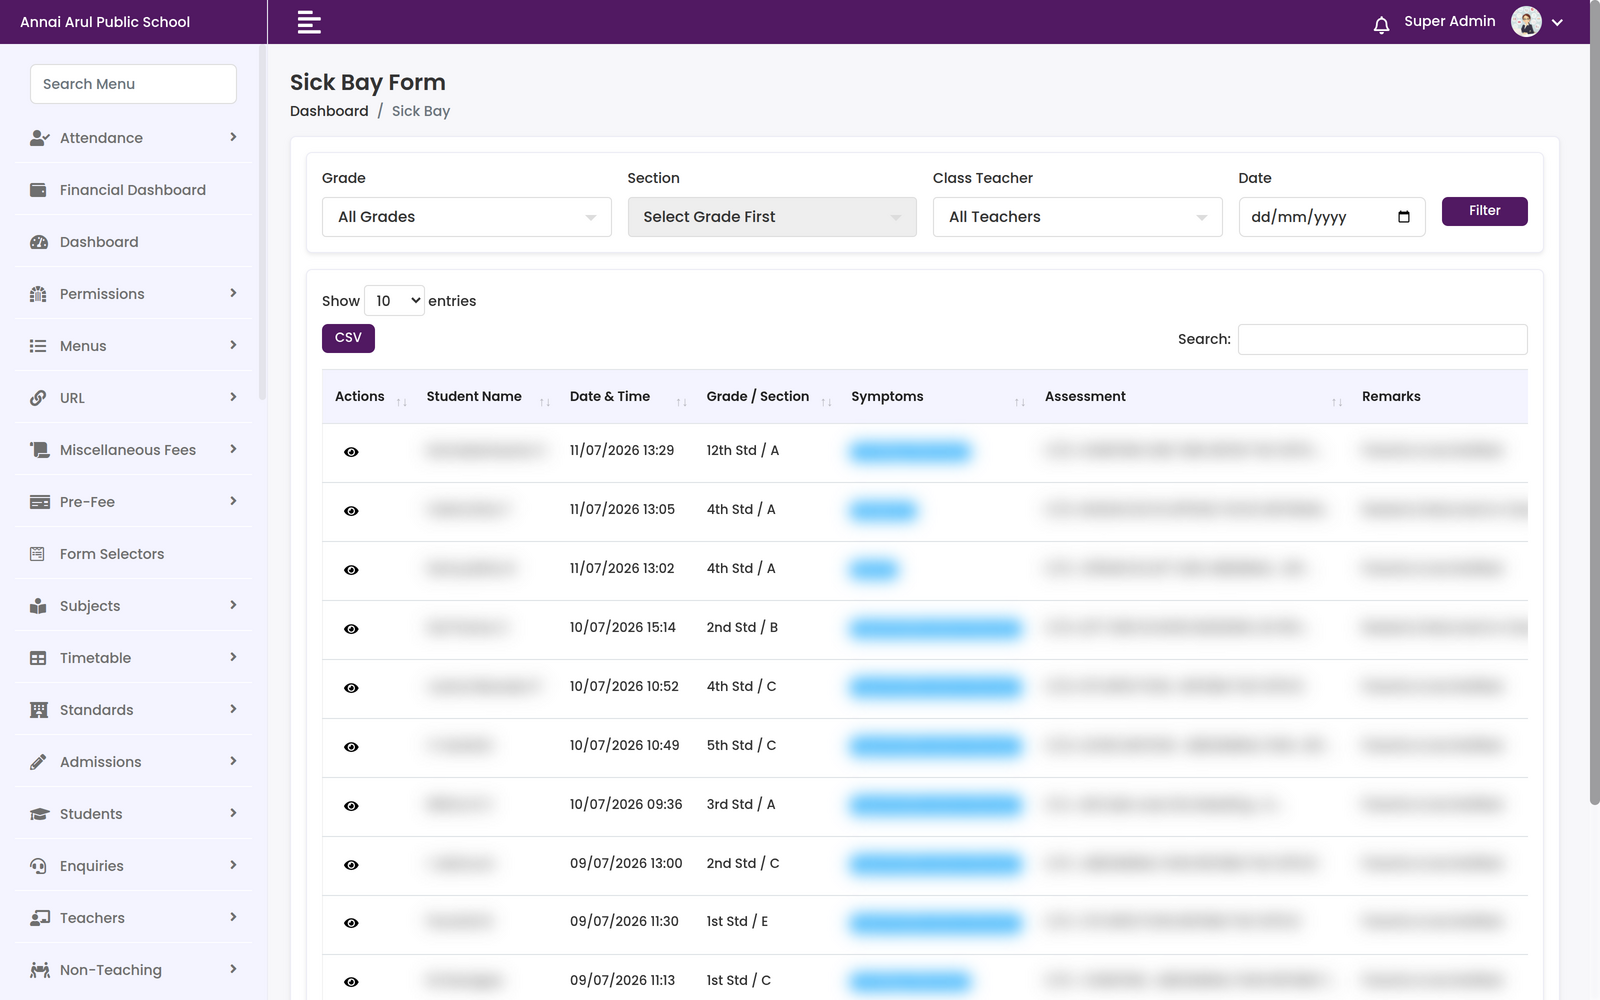
Task: Sort by Student Name column
Action: pos(487,397)
